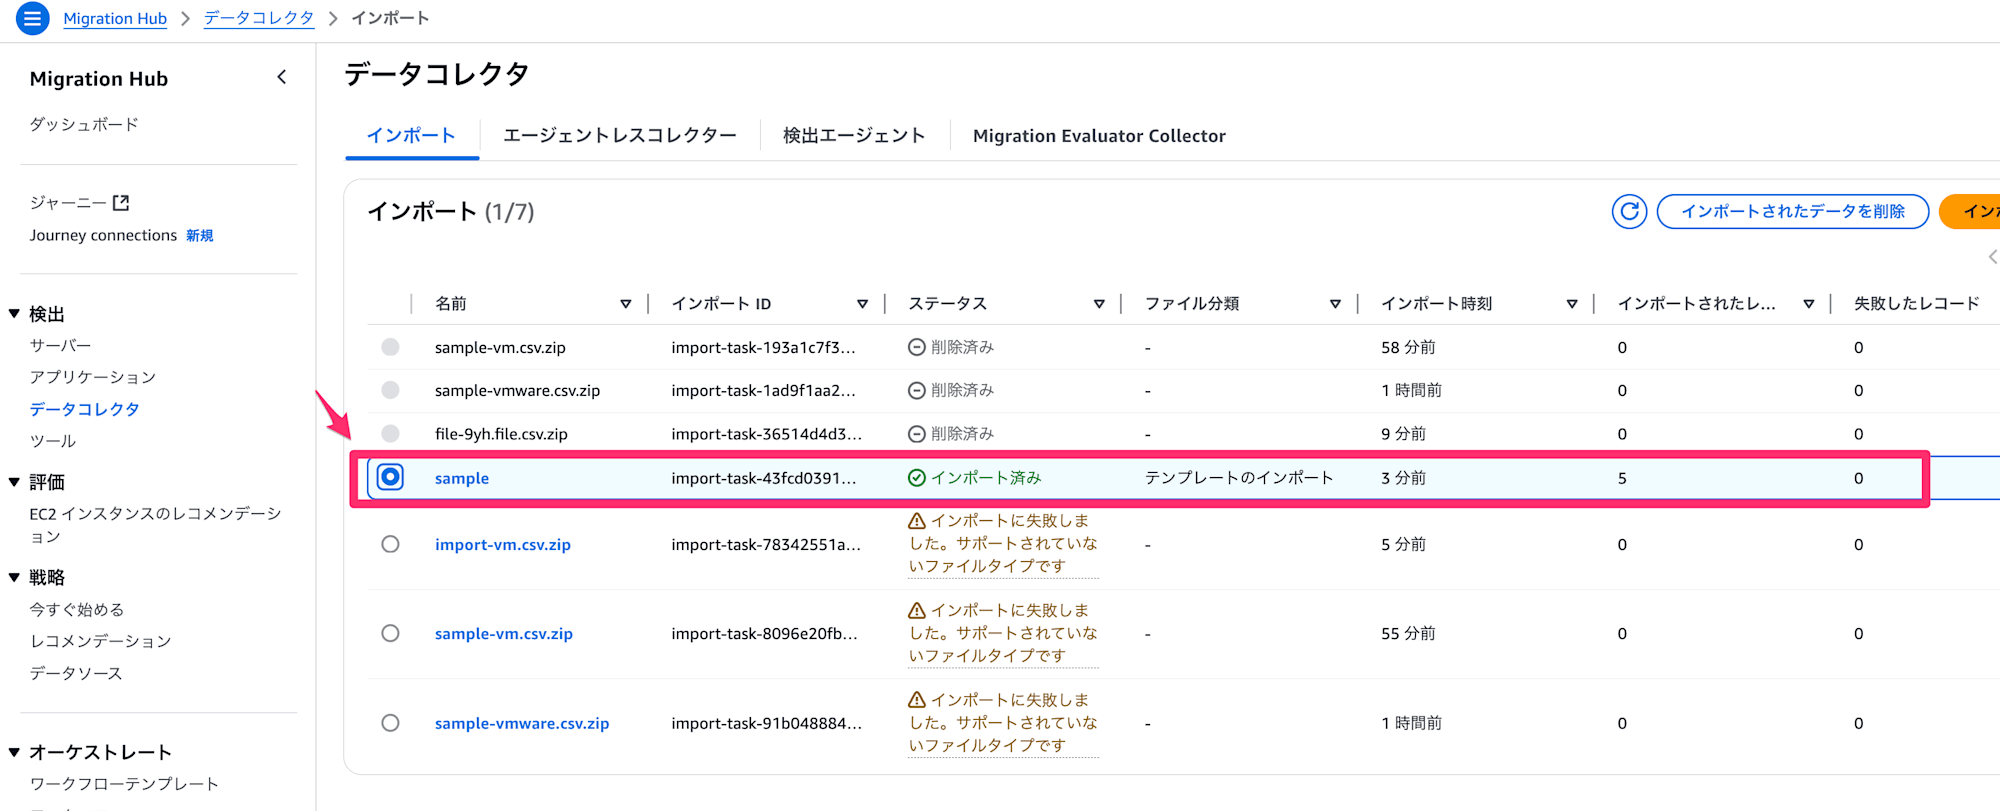
Task: Switch to the インポート tab
Action: pyautogui.click(x=411, y=136)
